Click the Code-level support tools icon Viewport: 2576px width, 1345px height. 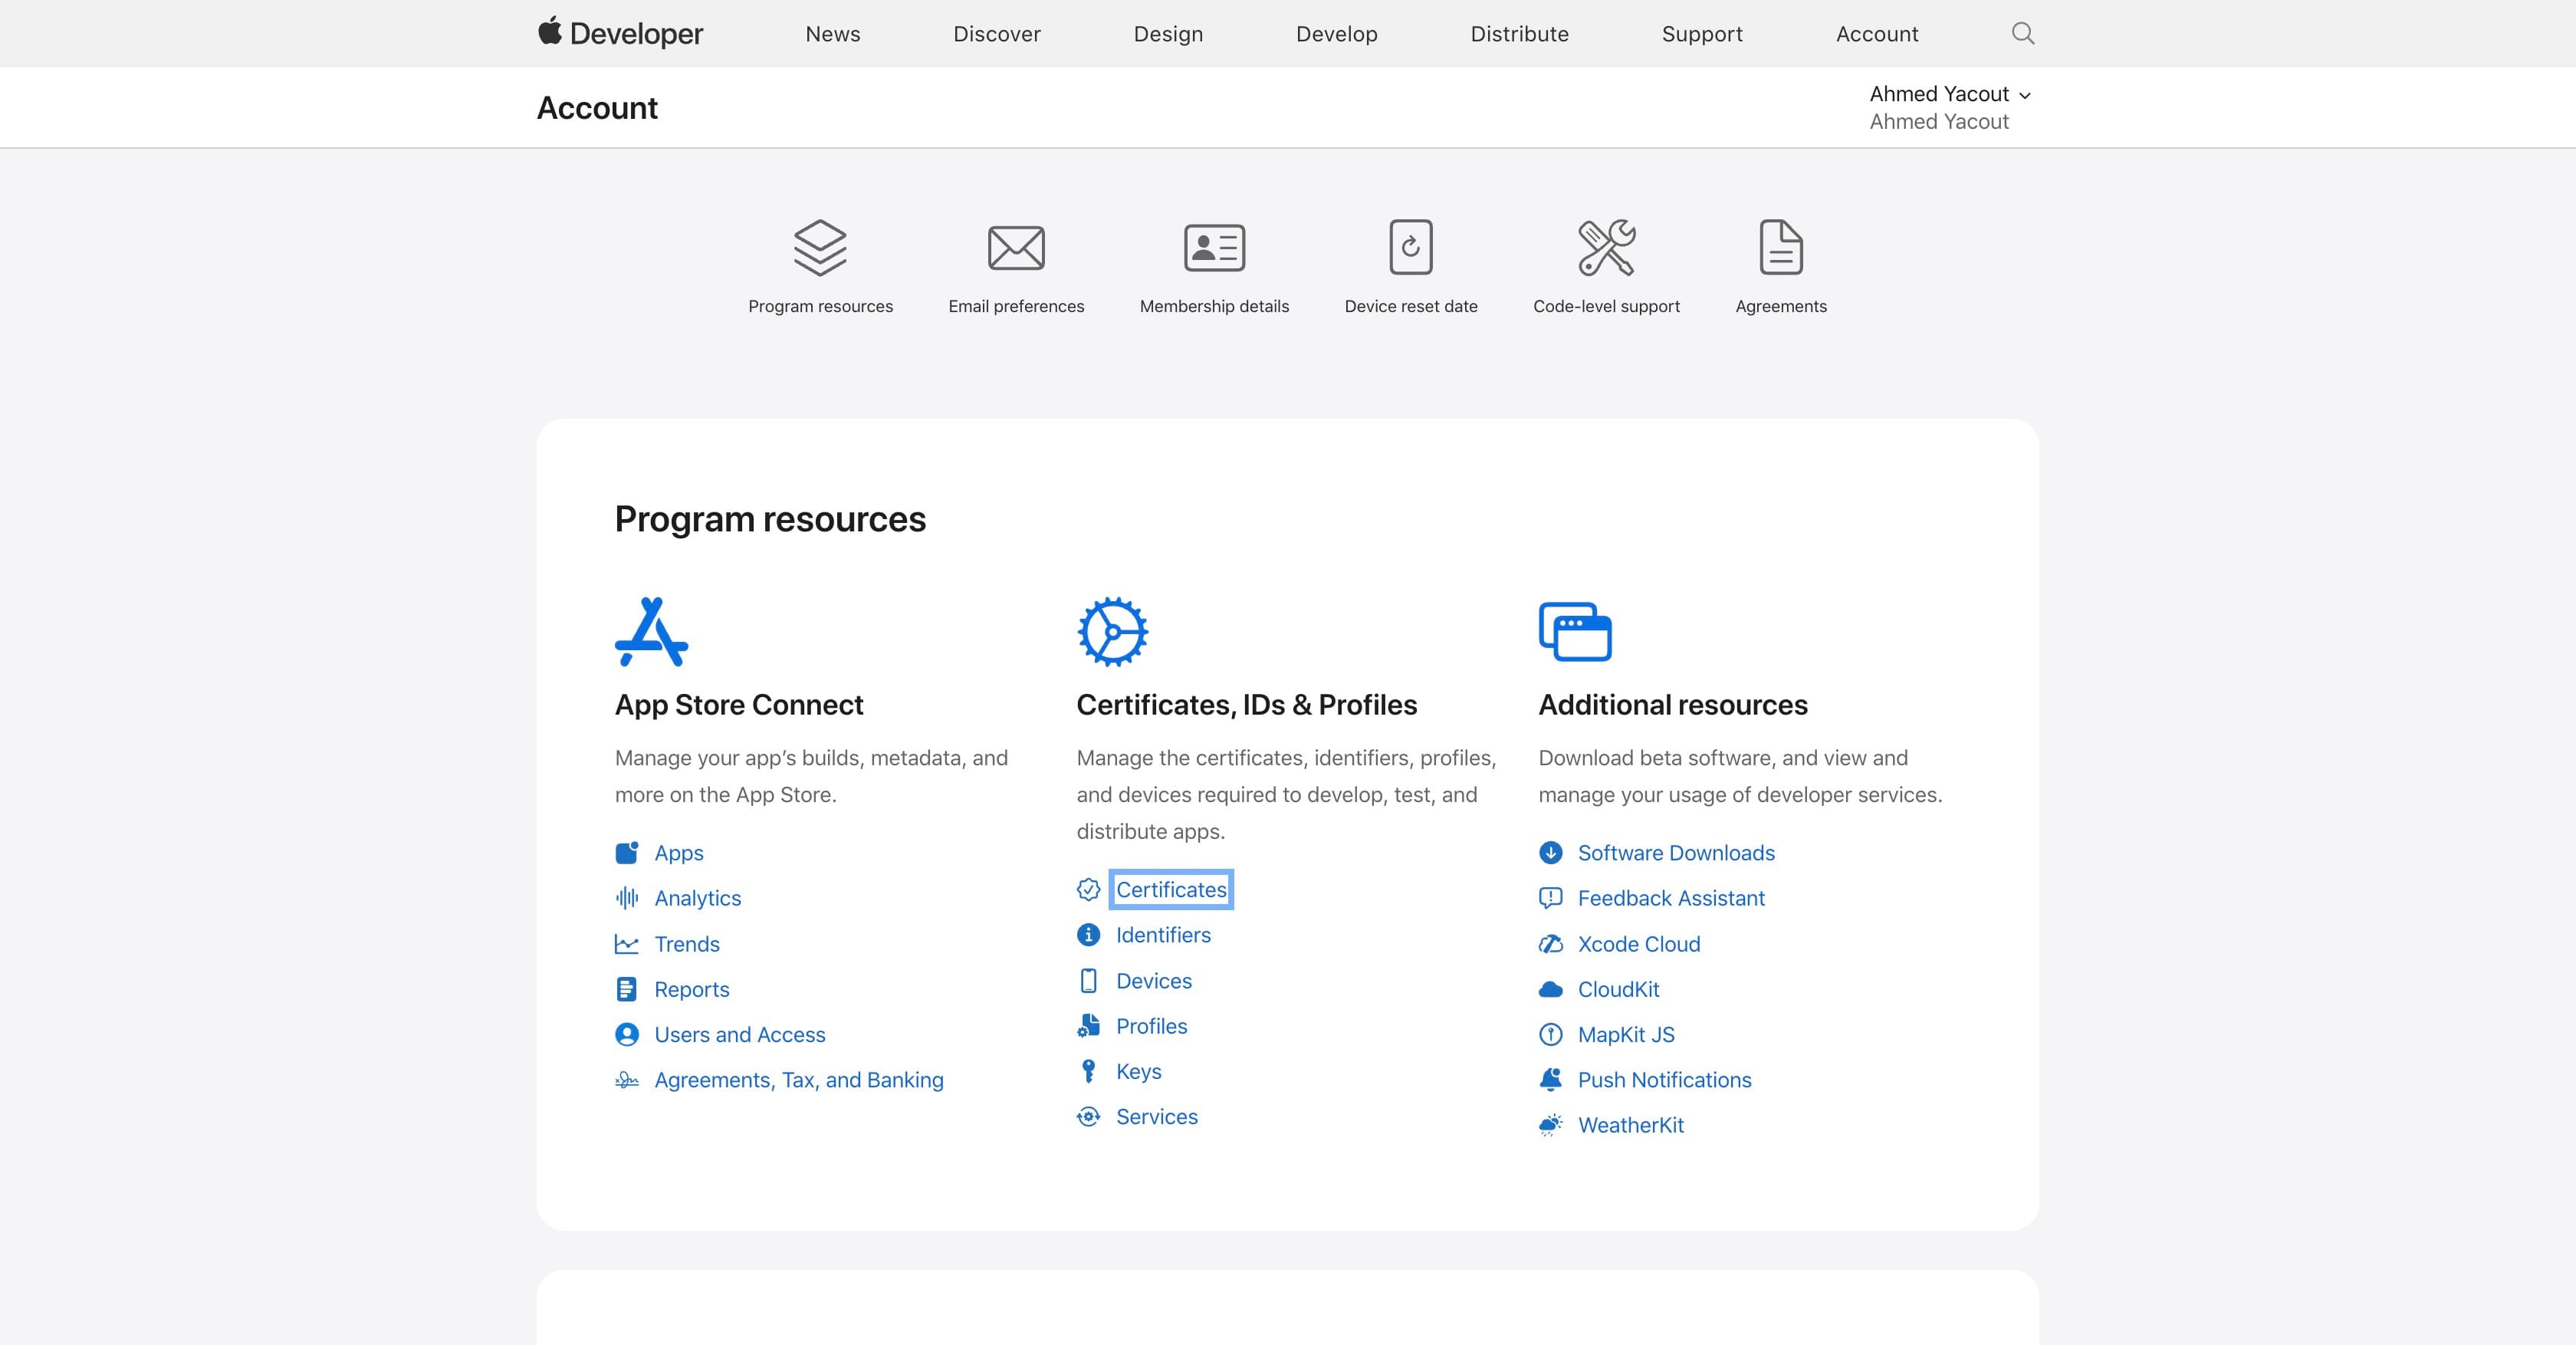click(1606, 247)
